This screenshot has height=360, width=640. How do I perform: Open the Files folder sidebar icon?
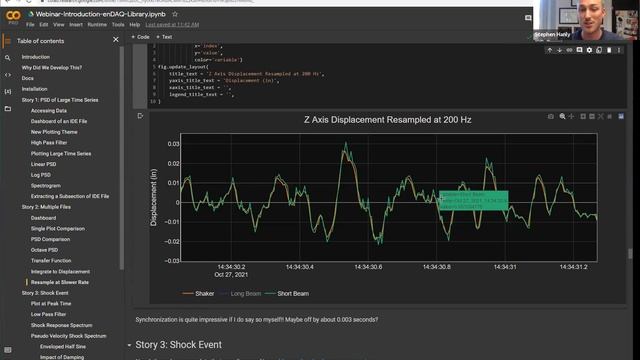7,109
